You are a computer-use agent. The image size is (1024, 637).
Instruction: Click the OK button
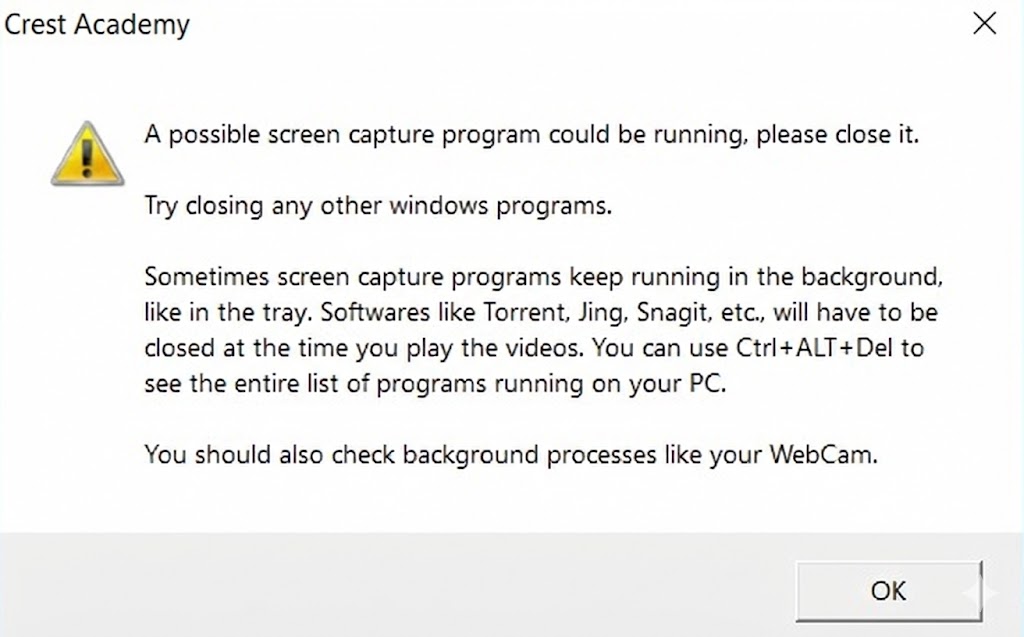pyautogui.click(x=888, y=590)
